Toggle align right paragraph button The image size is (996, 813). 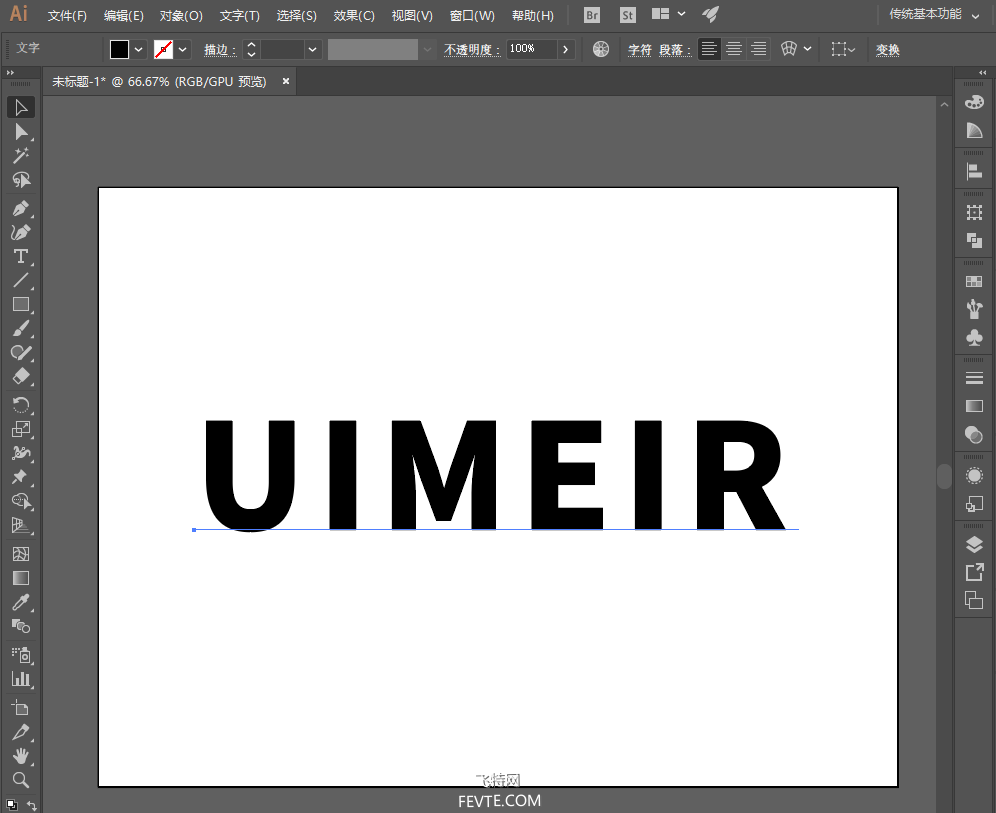[758, 49]
